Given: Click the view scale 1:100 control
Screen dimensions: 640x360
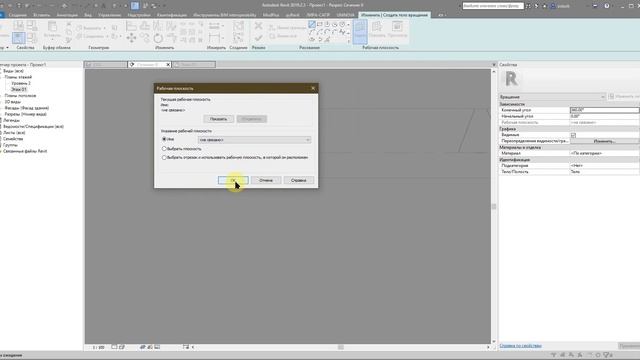Looking at the screenshot, I should (x=98, y=347).
